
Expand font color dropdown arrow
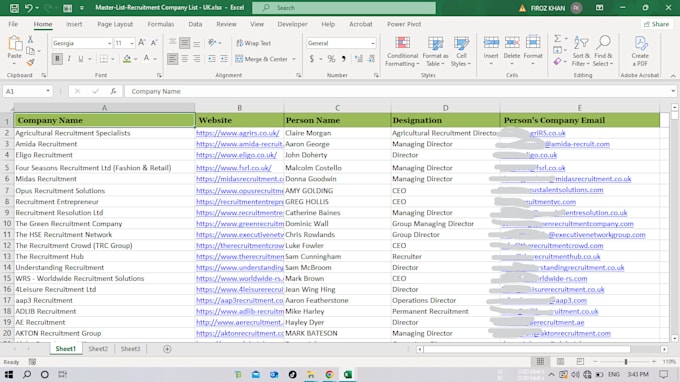(x=155, y=59)
